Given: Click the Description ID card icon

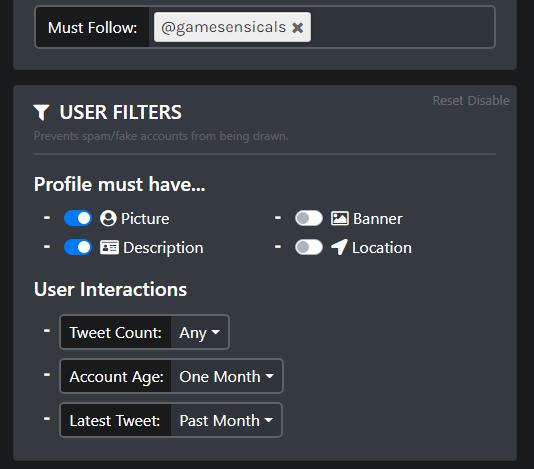Looking at the screenshot, I should 109,247.
